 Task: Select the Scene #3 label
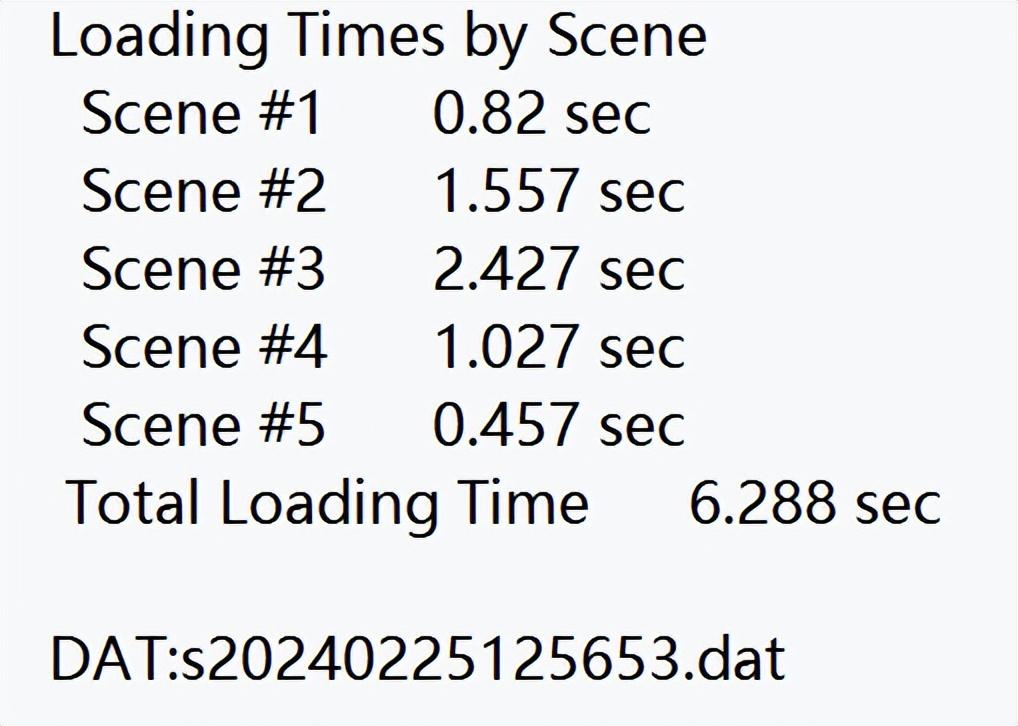coord(203,269)
